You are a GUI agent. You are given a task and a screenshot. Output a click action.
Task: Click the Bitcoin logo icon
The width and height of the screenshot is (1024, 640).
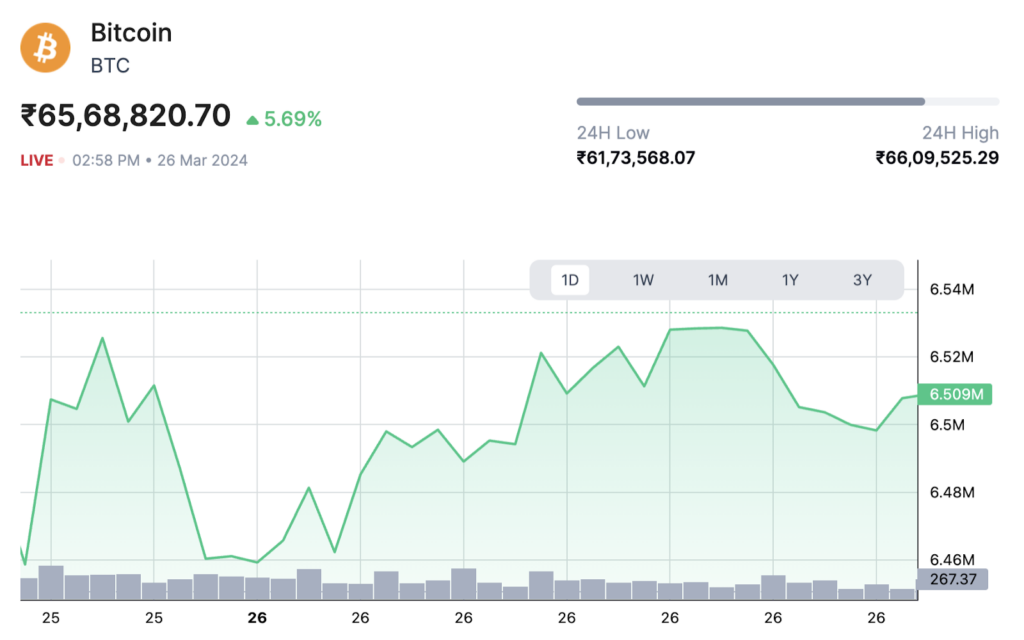tap(46, 46)
